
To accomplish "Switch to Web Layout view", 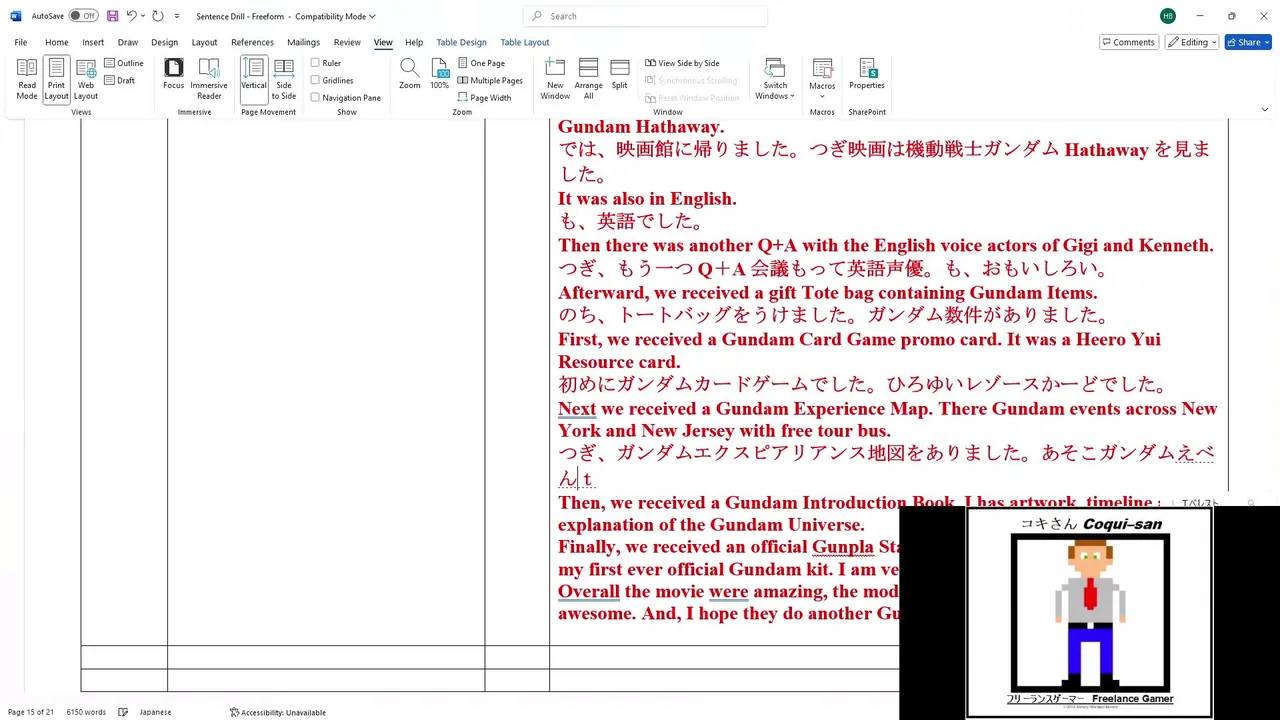I will 86,79.
